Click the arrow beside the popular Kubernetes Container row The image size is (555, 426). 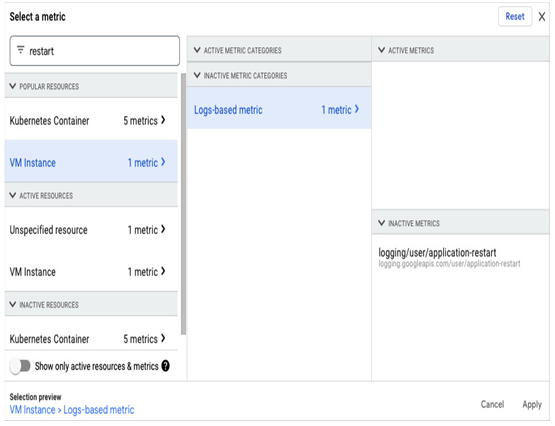[163, 120]
